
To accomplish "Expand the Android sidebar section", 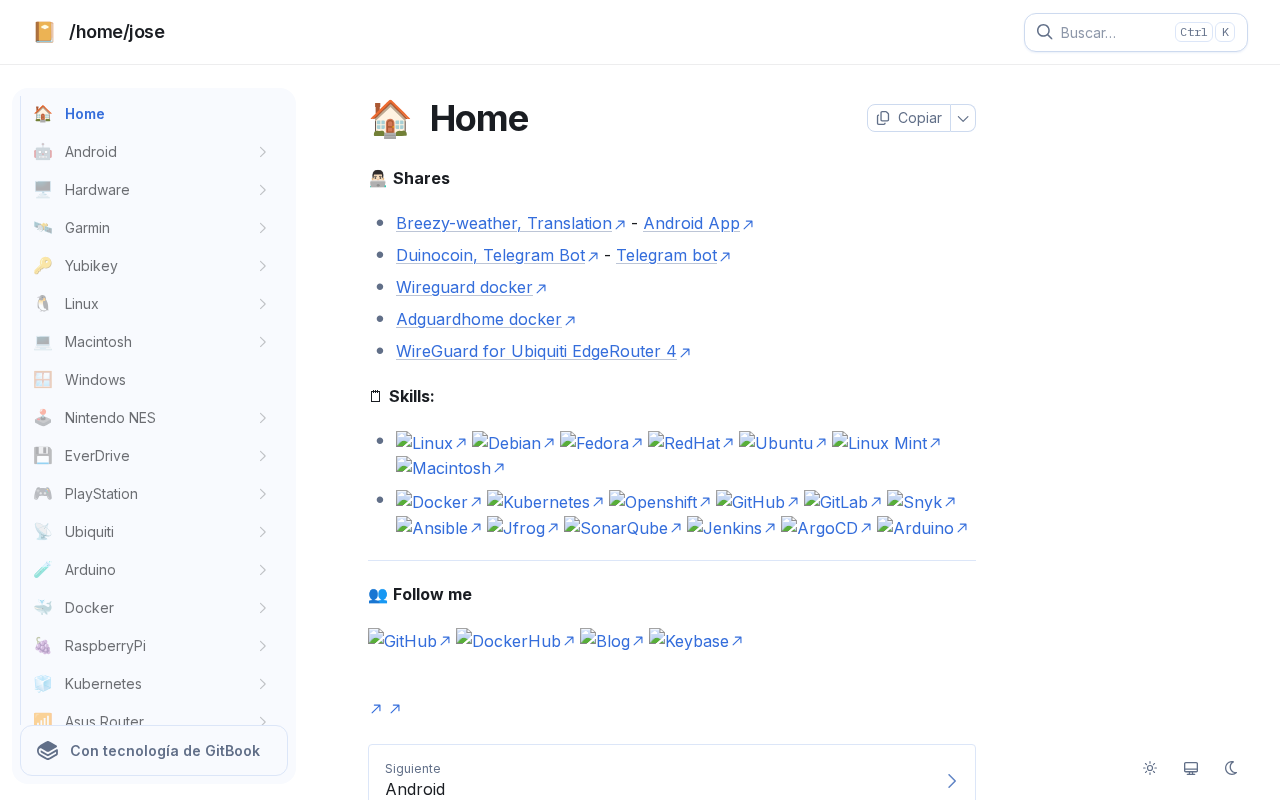I will click(x=262, y=152).
